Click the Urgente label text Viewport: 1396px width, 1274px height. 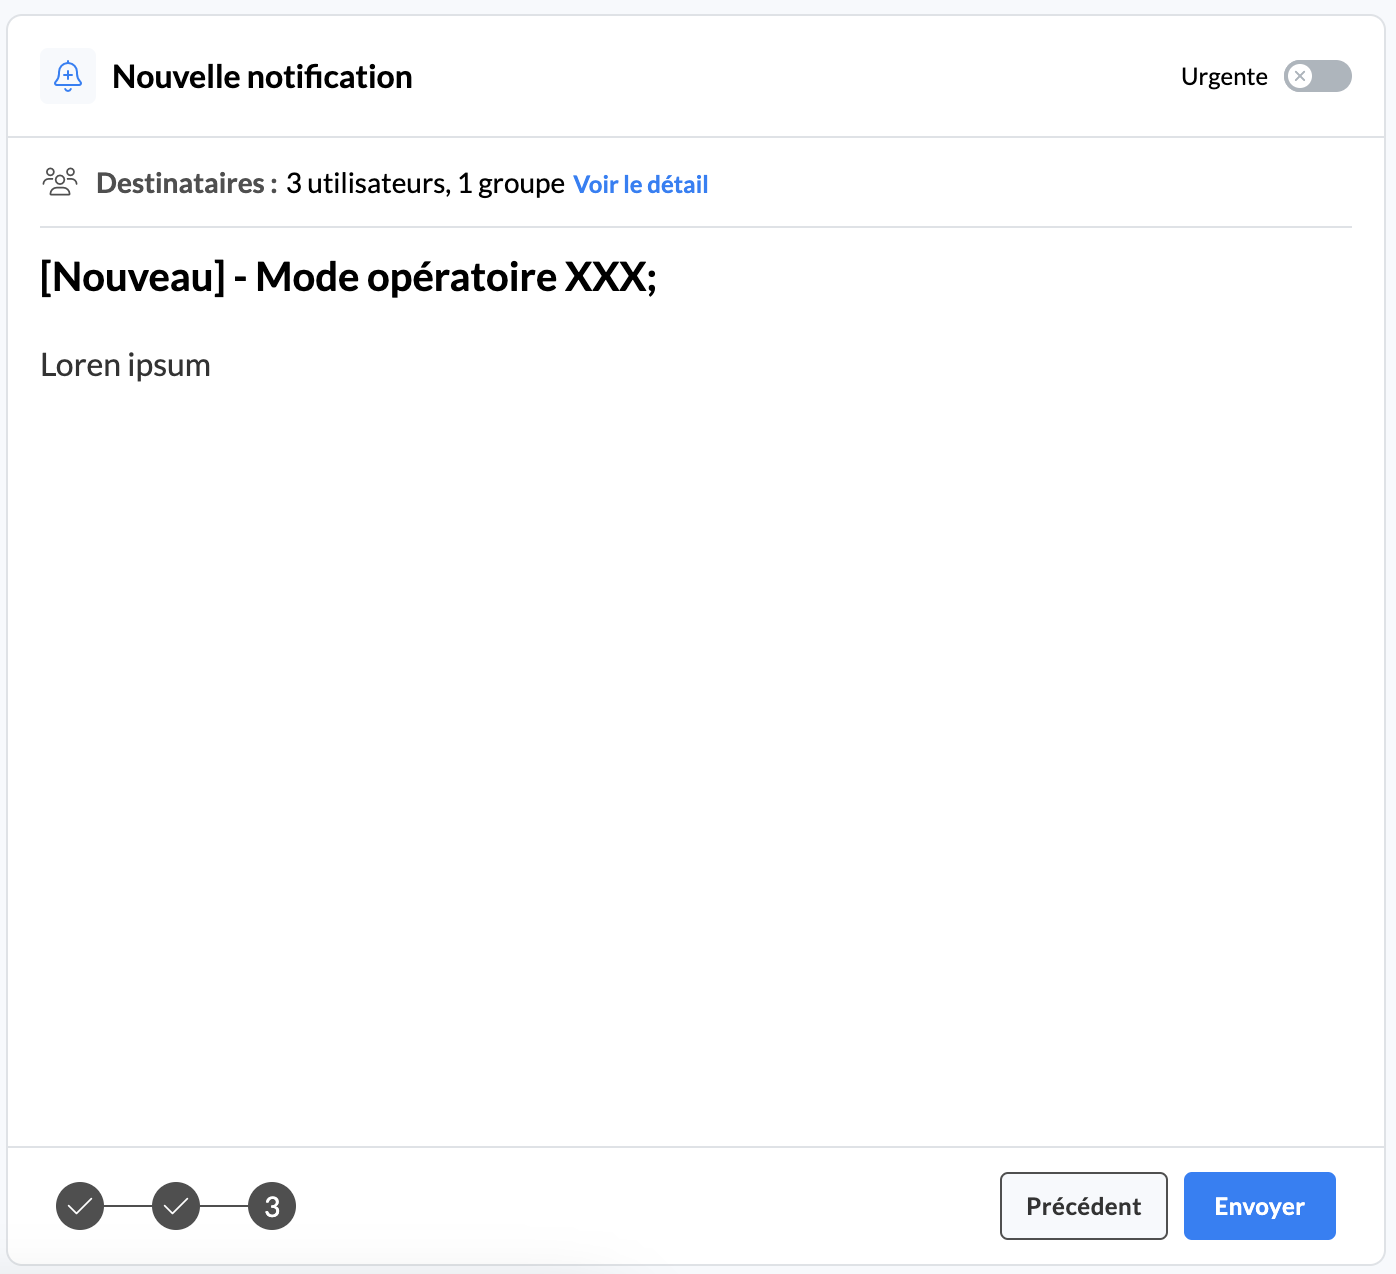pyautogui.click(x=1223, y=77)
